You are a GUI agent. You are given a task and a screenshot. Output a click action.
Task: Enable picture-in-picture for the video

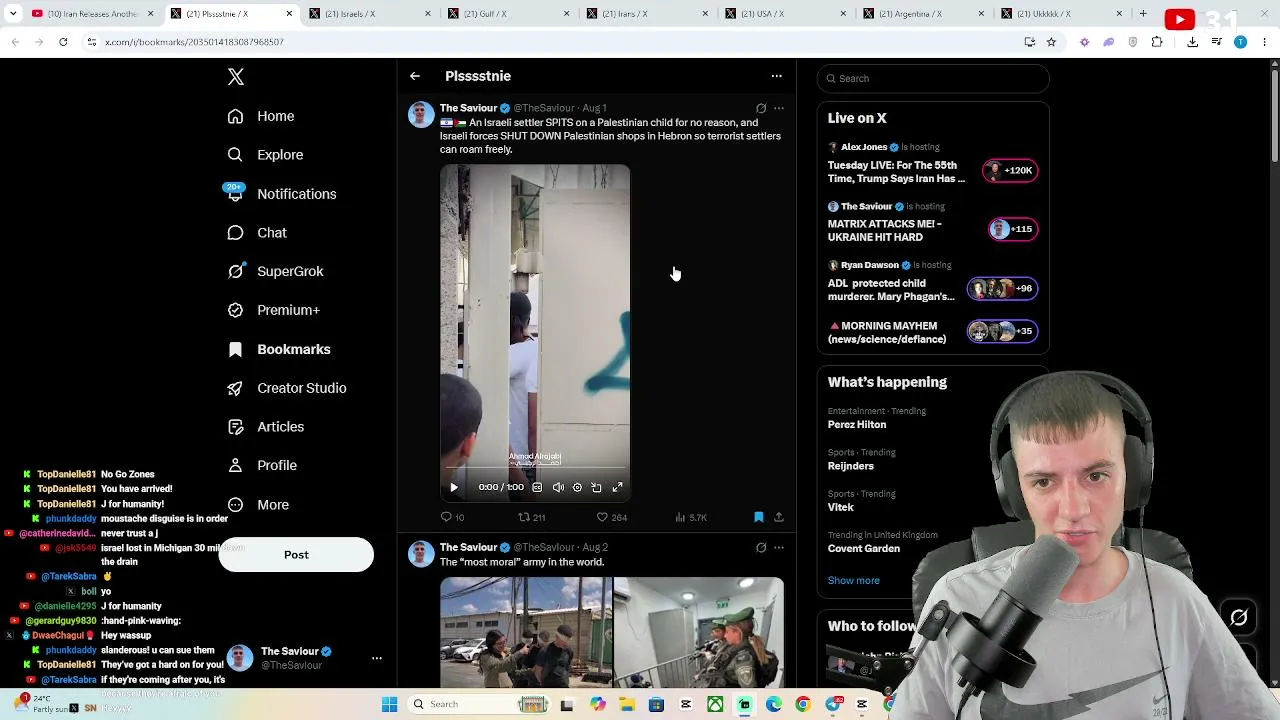pos(597,487)
